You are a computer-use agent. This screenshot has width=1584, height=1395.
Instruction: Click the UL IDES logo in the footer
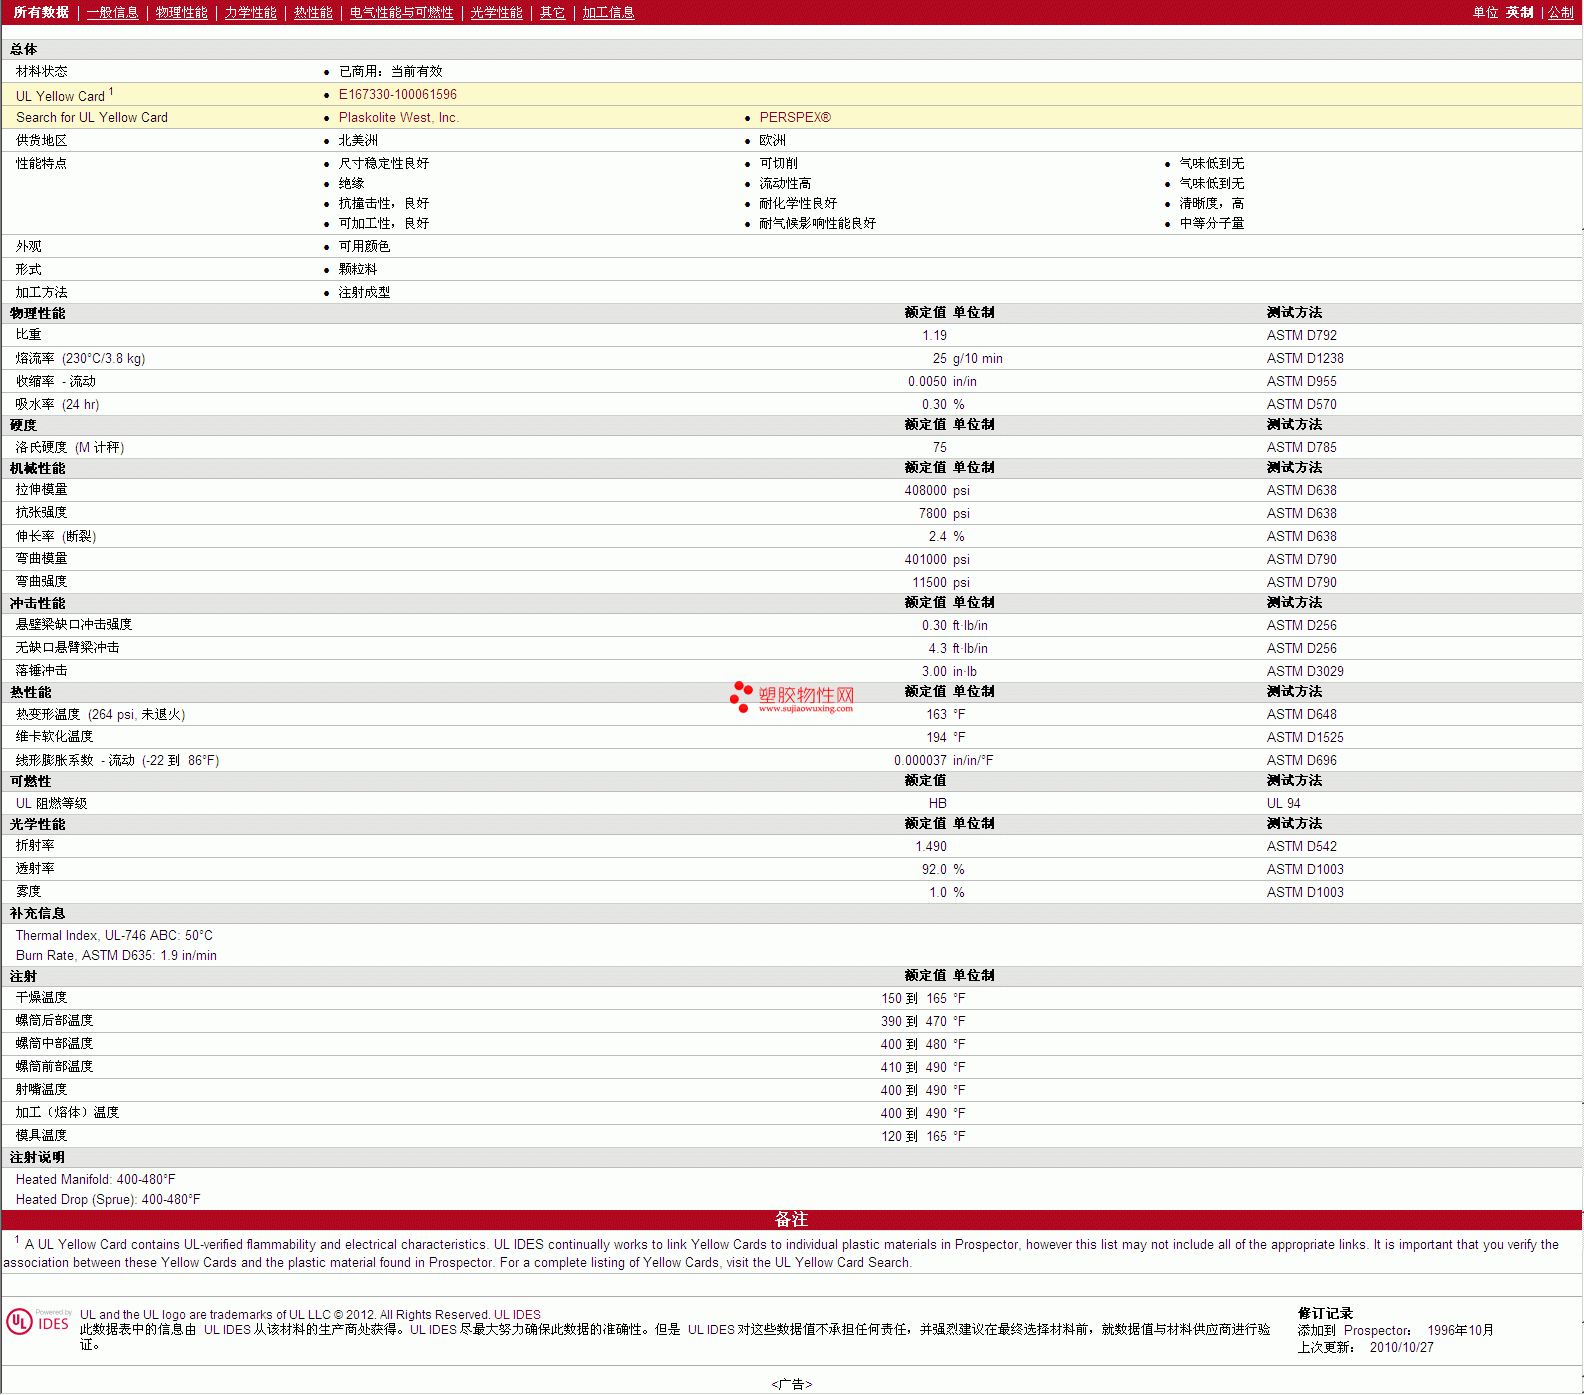38,1322
